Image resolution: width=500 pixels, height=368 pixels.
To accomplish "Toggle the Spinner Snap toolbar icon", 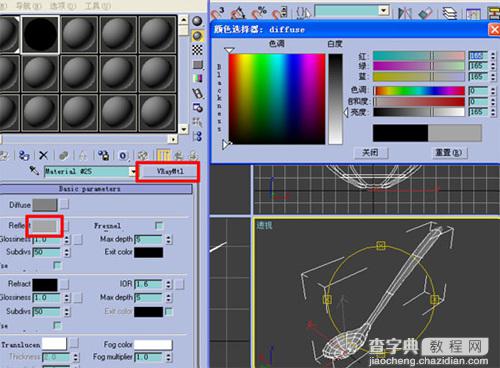I will [x=279, y=13].
